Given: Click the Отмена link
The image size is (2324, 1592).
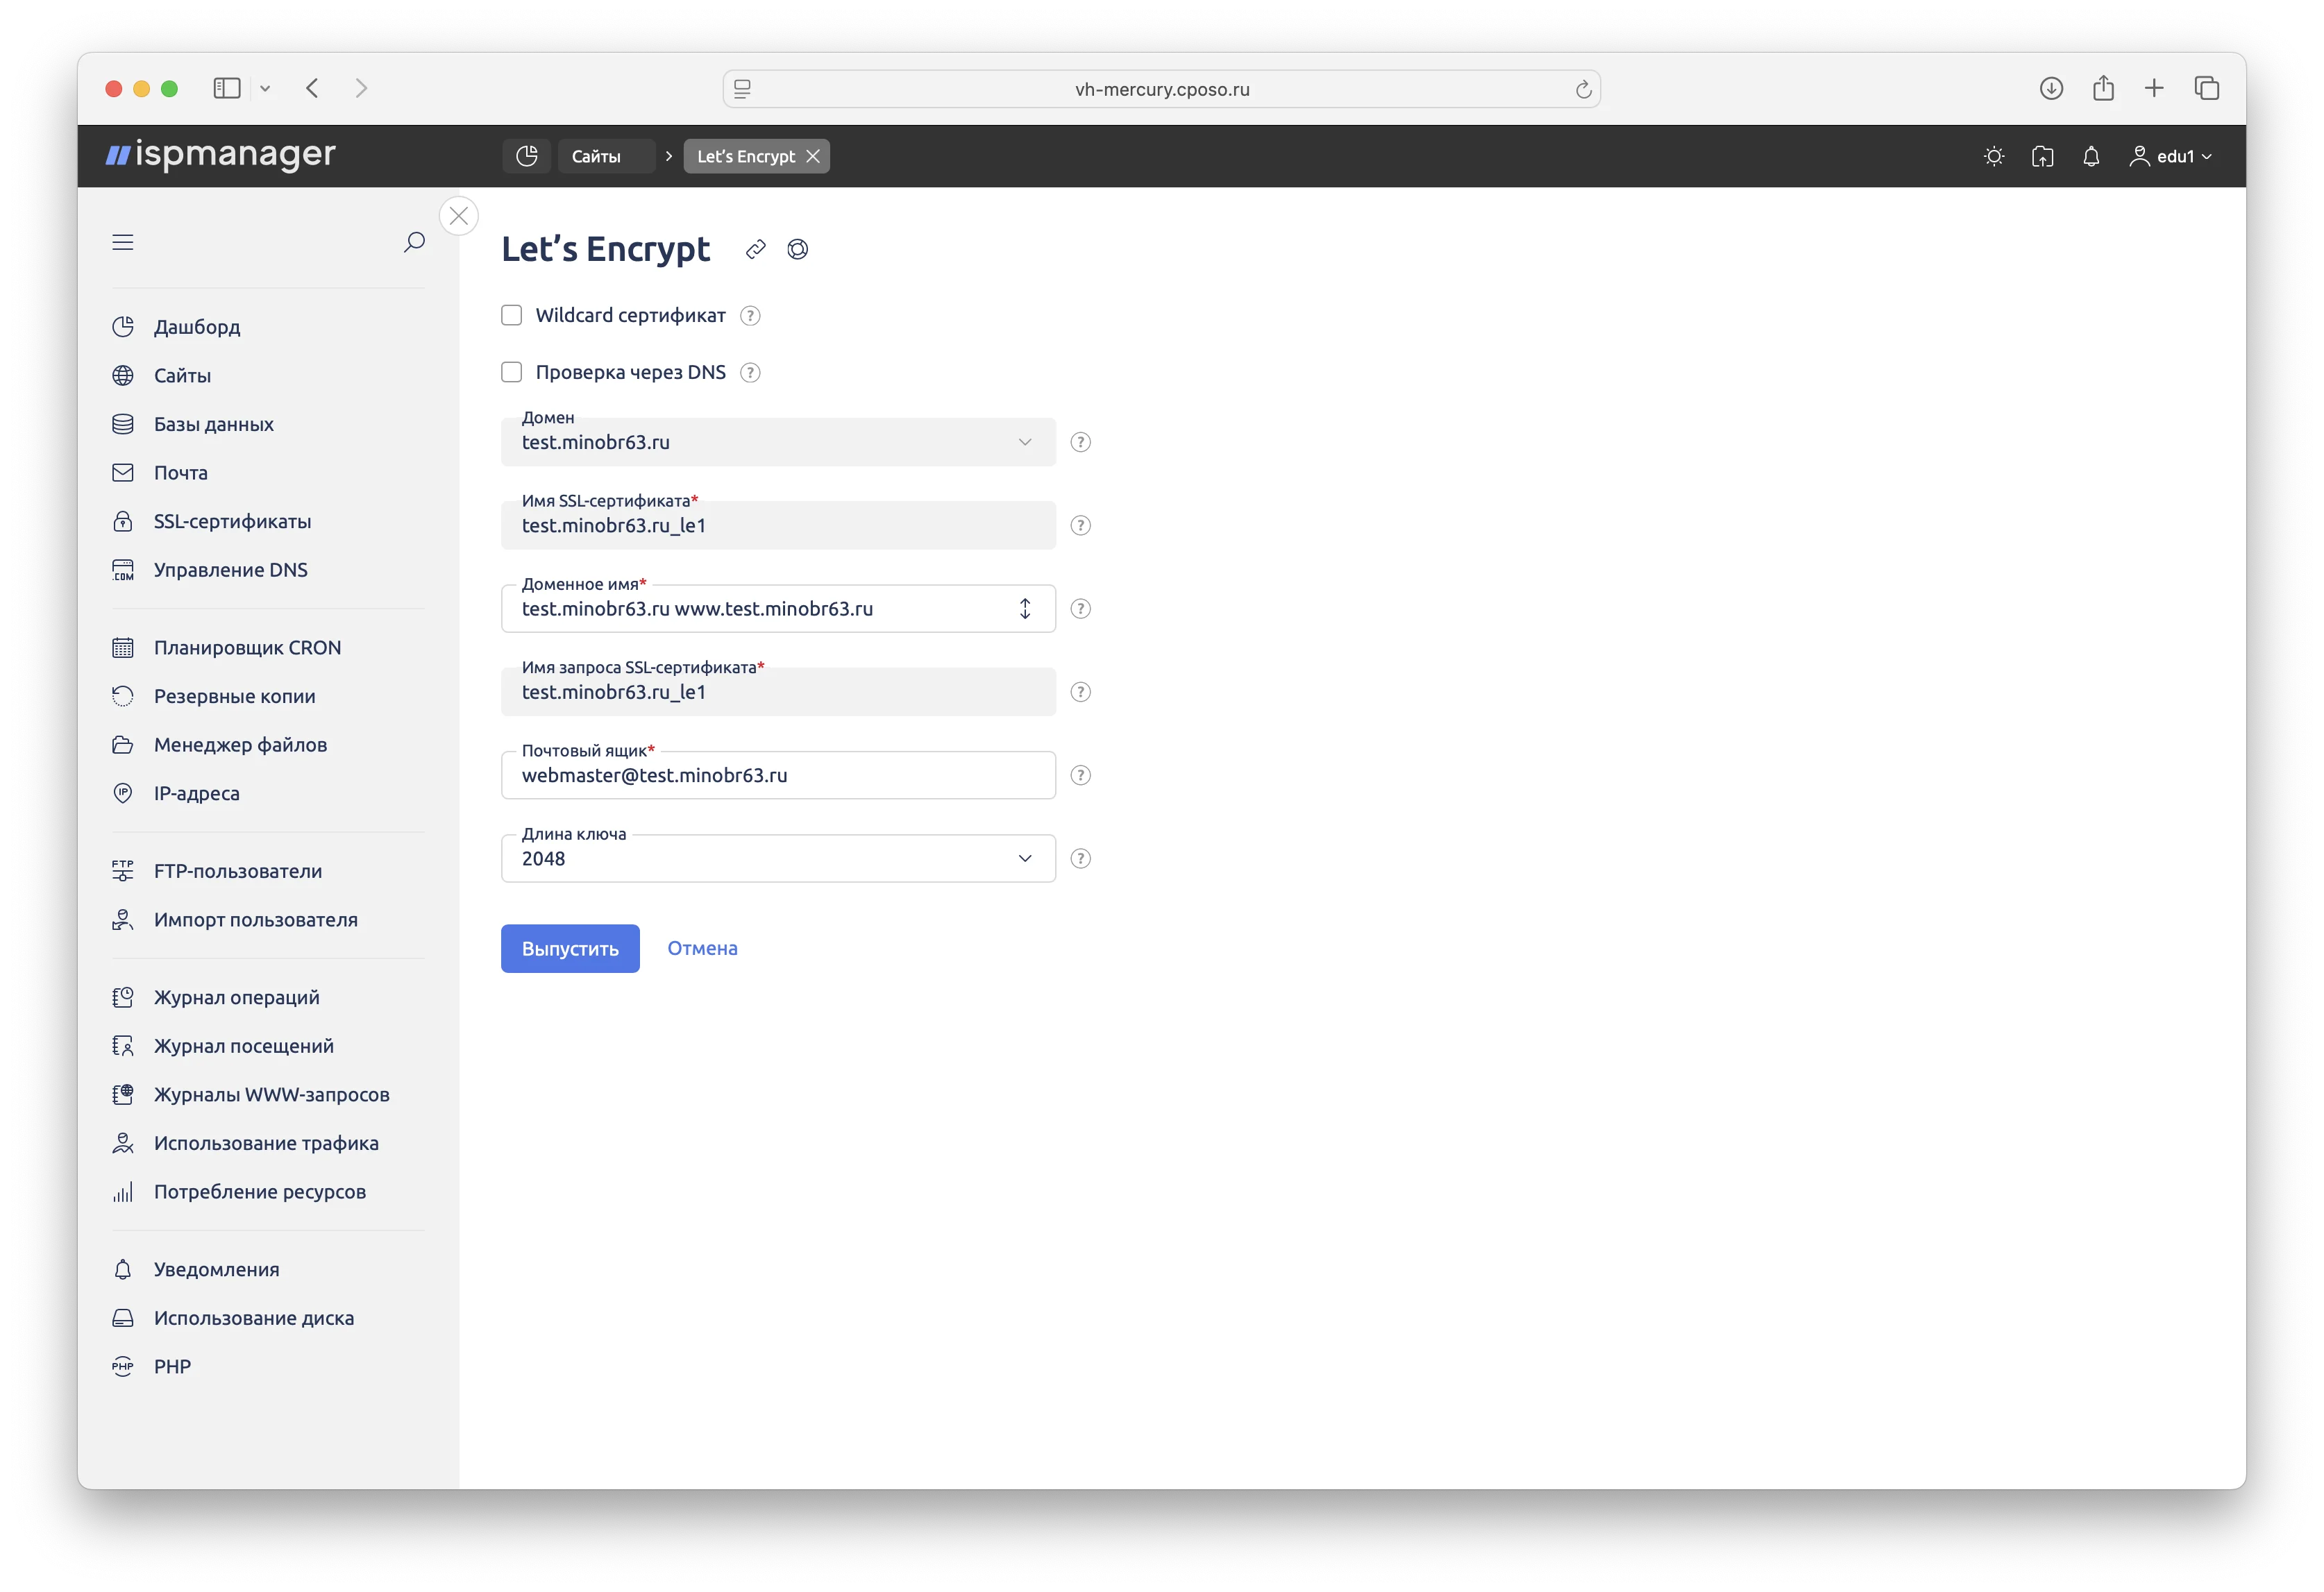Looking at the screenshot, I should click(x=702, y=949).
